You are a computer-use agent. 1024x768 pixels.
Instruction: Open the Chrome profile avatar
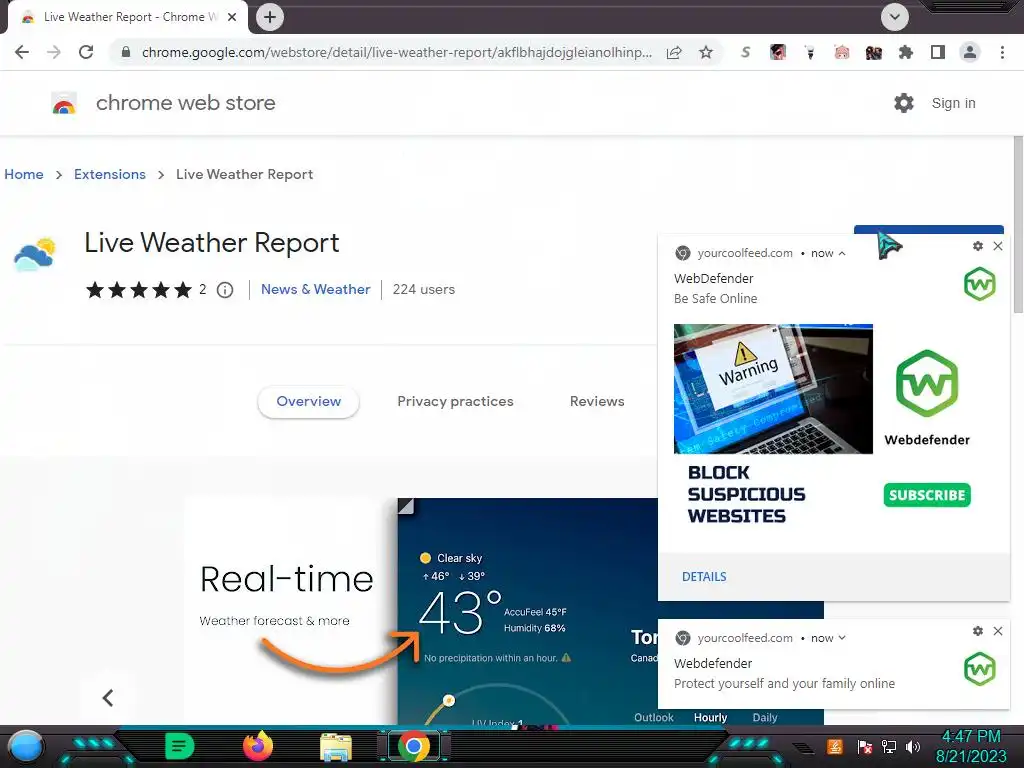point(970,52)
